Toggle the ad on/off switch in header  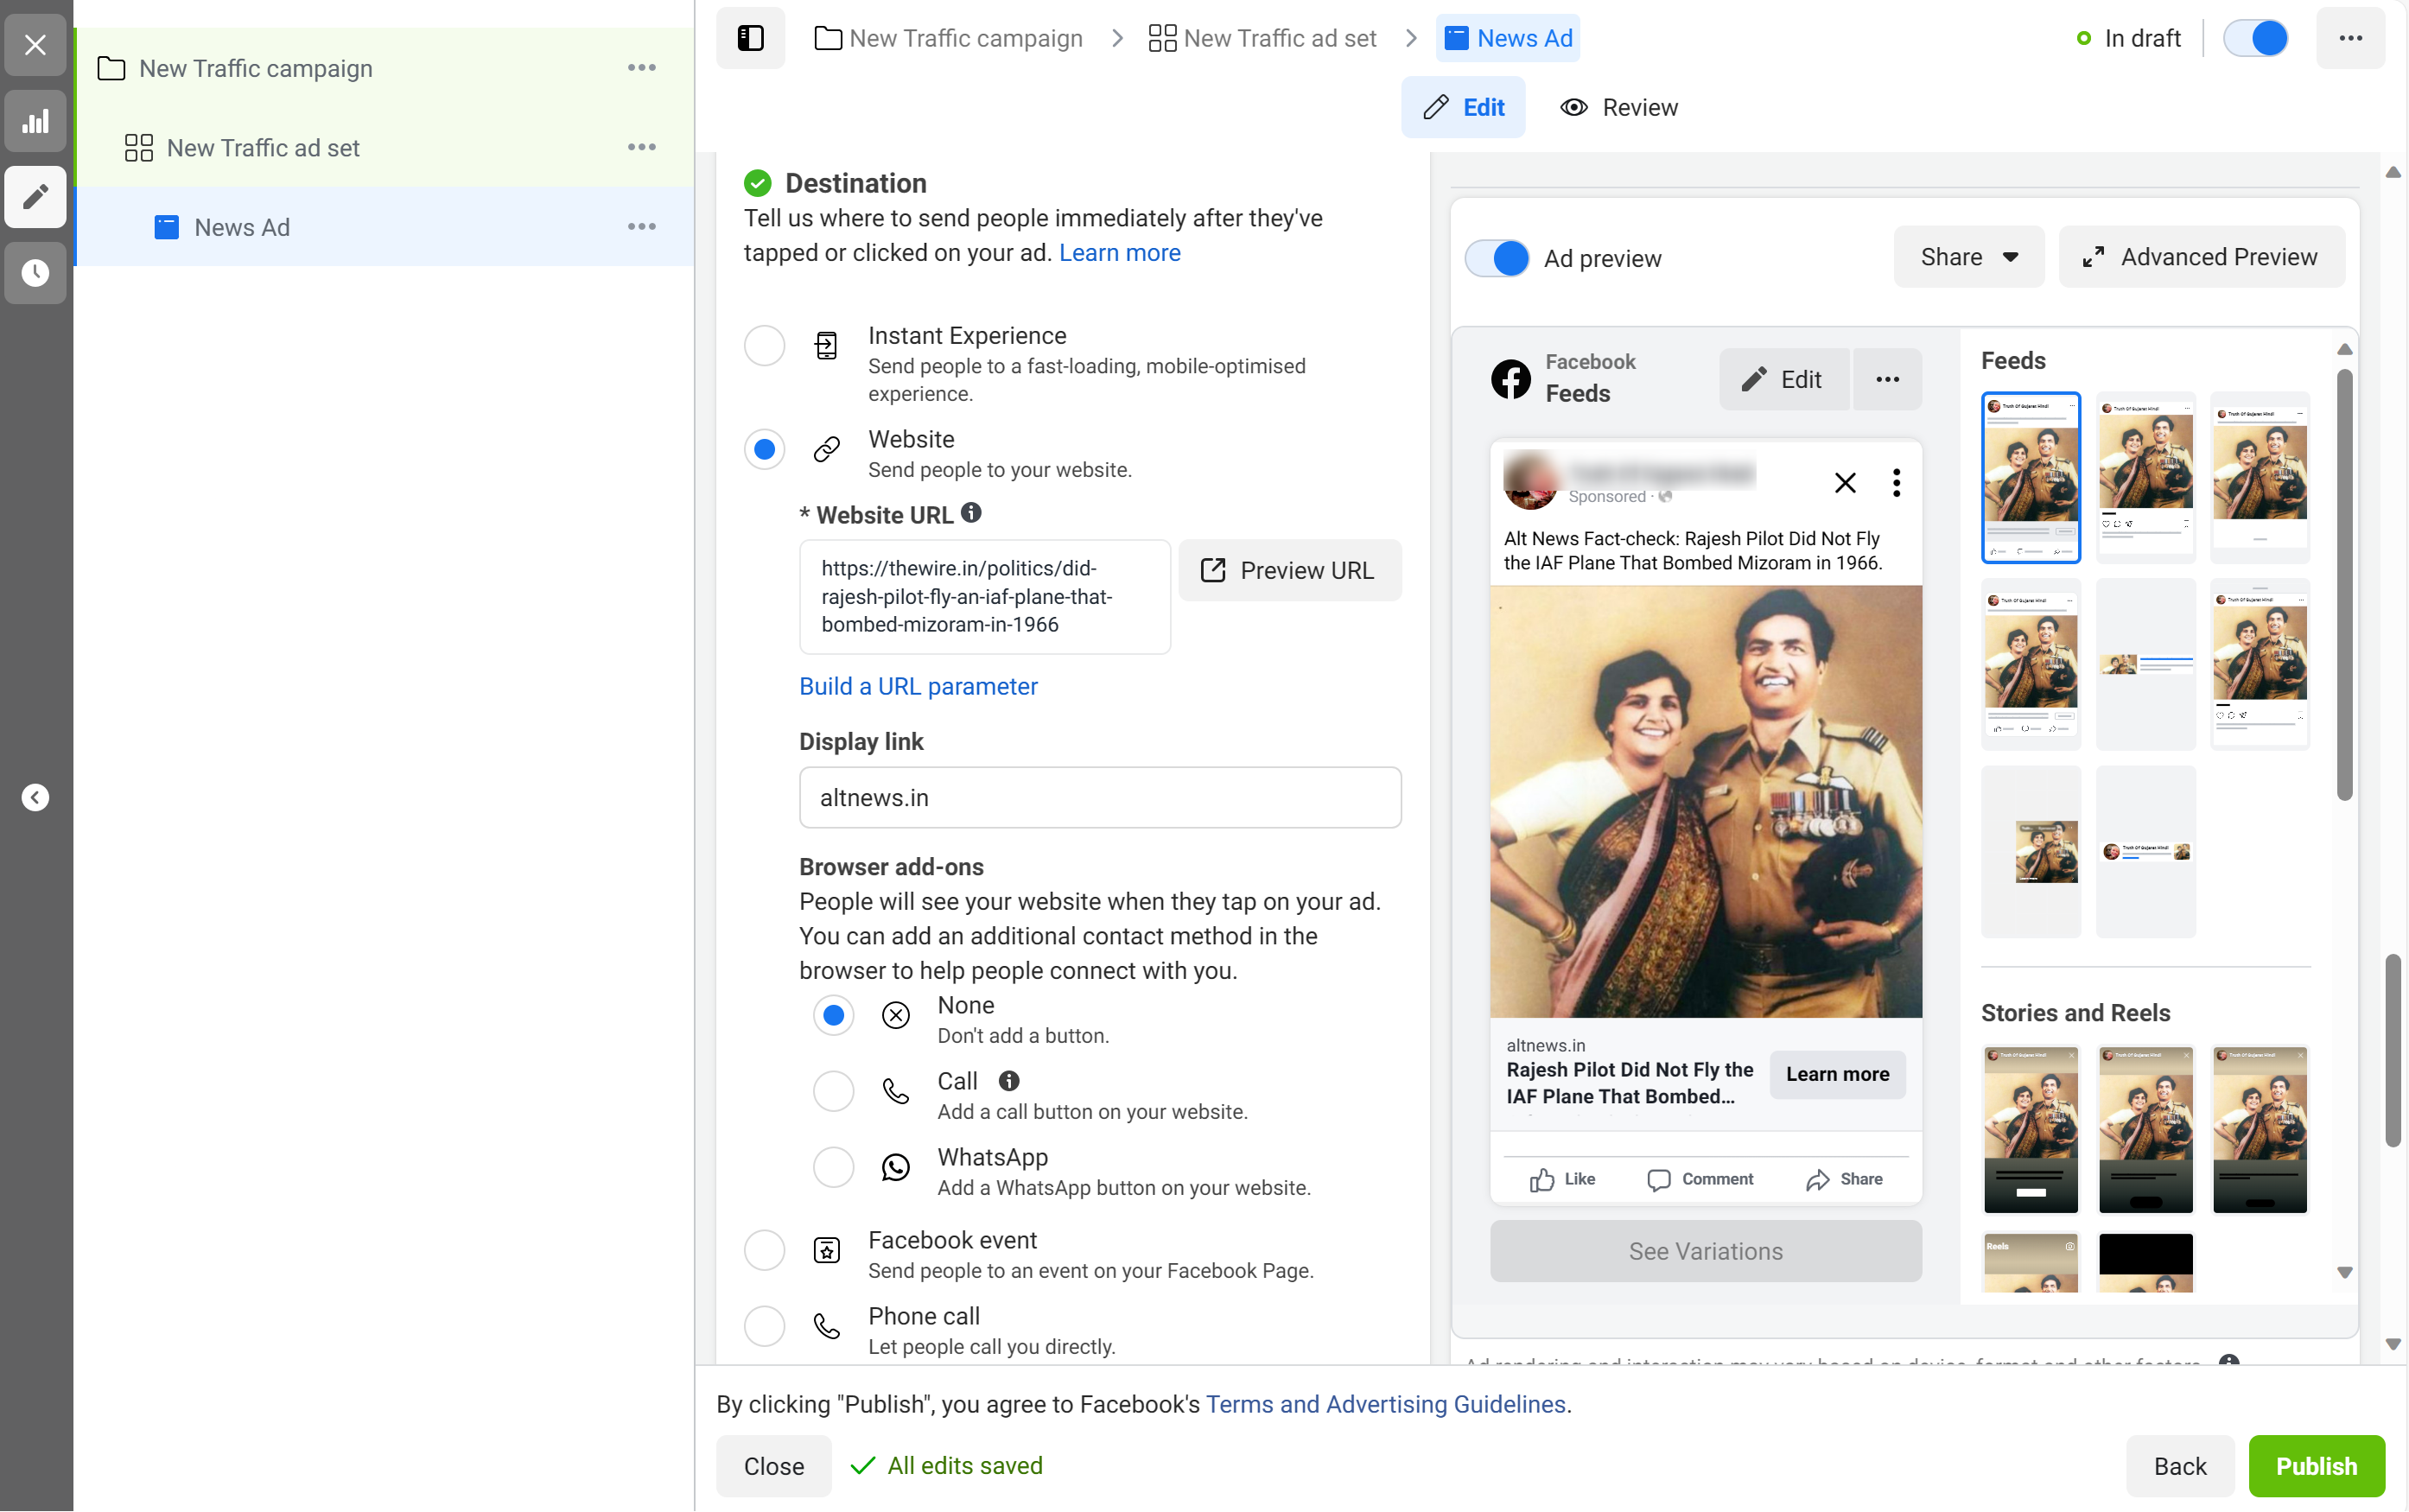coord(2256,38)
